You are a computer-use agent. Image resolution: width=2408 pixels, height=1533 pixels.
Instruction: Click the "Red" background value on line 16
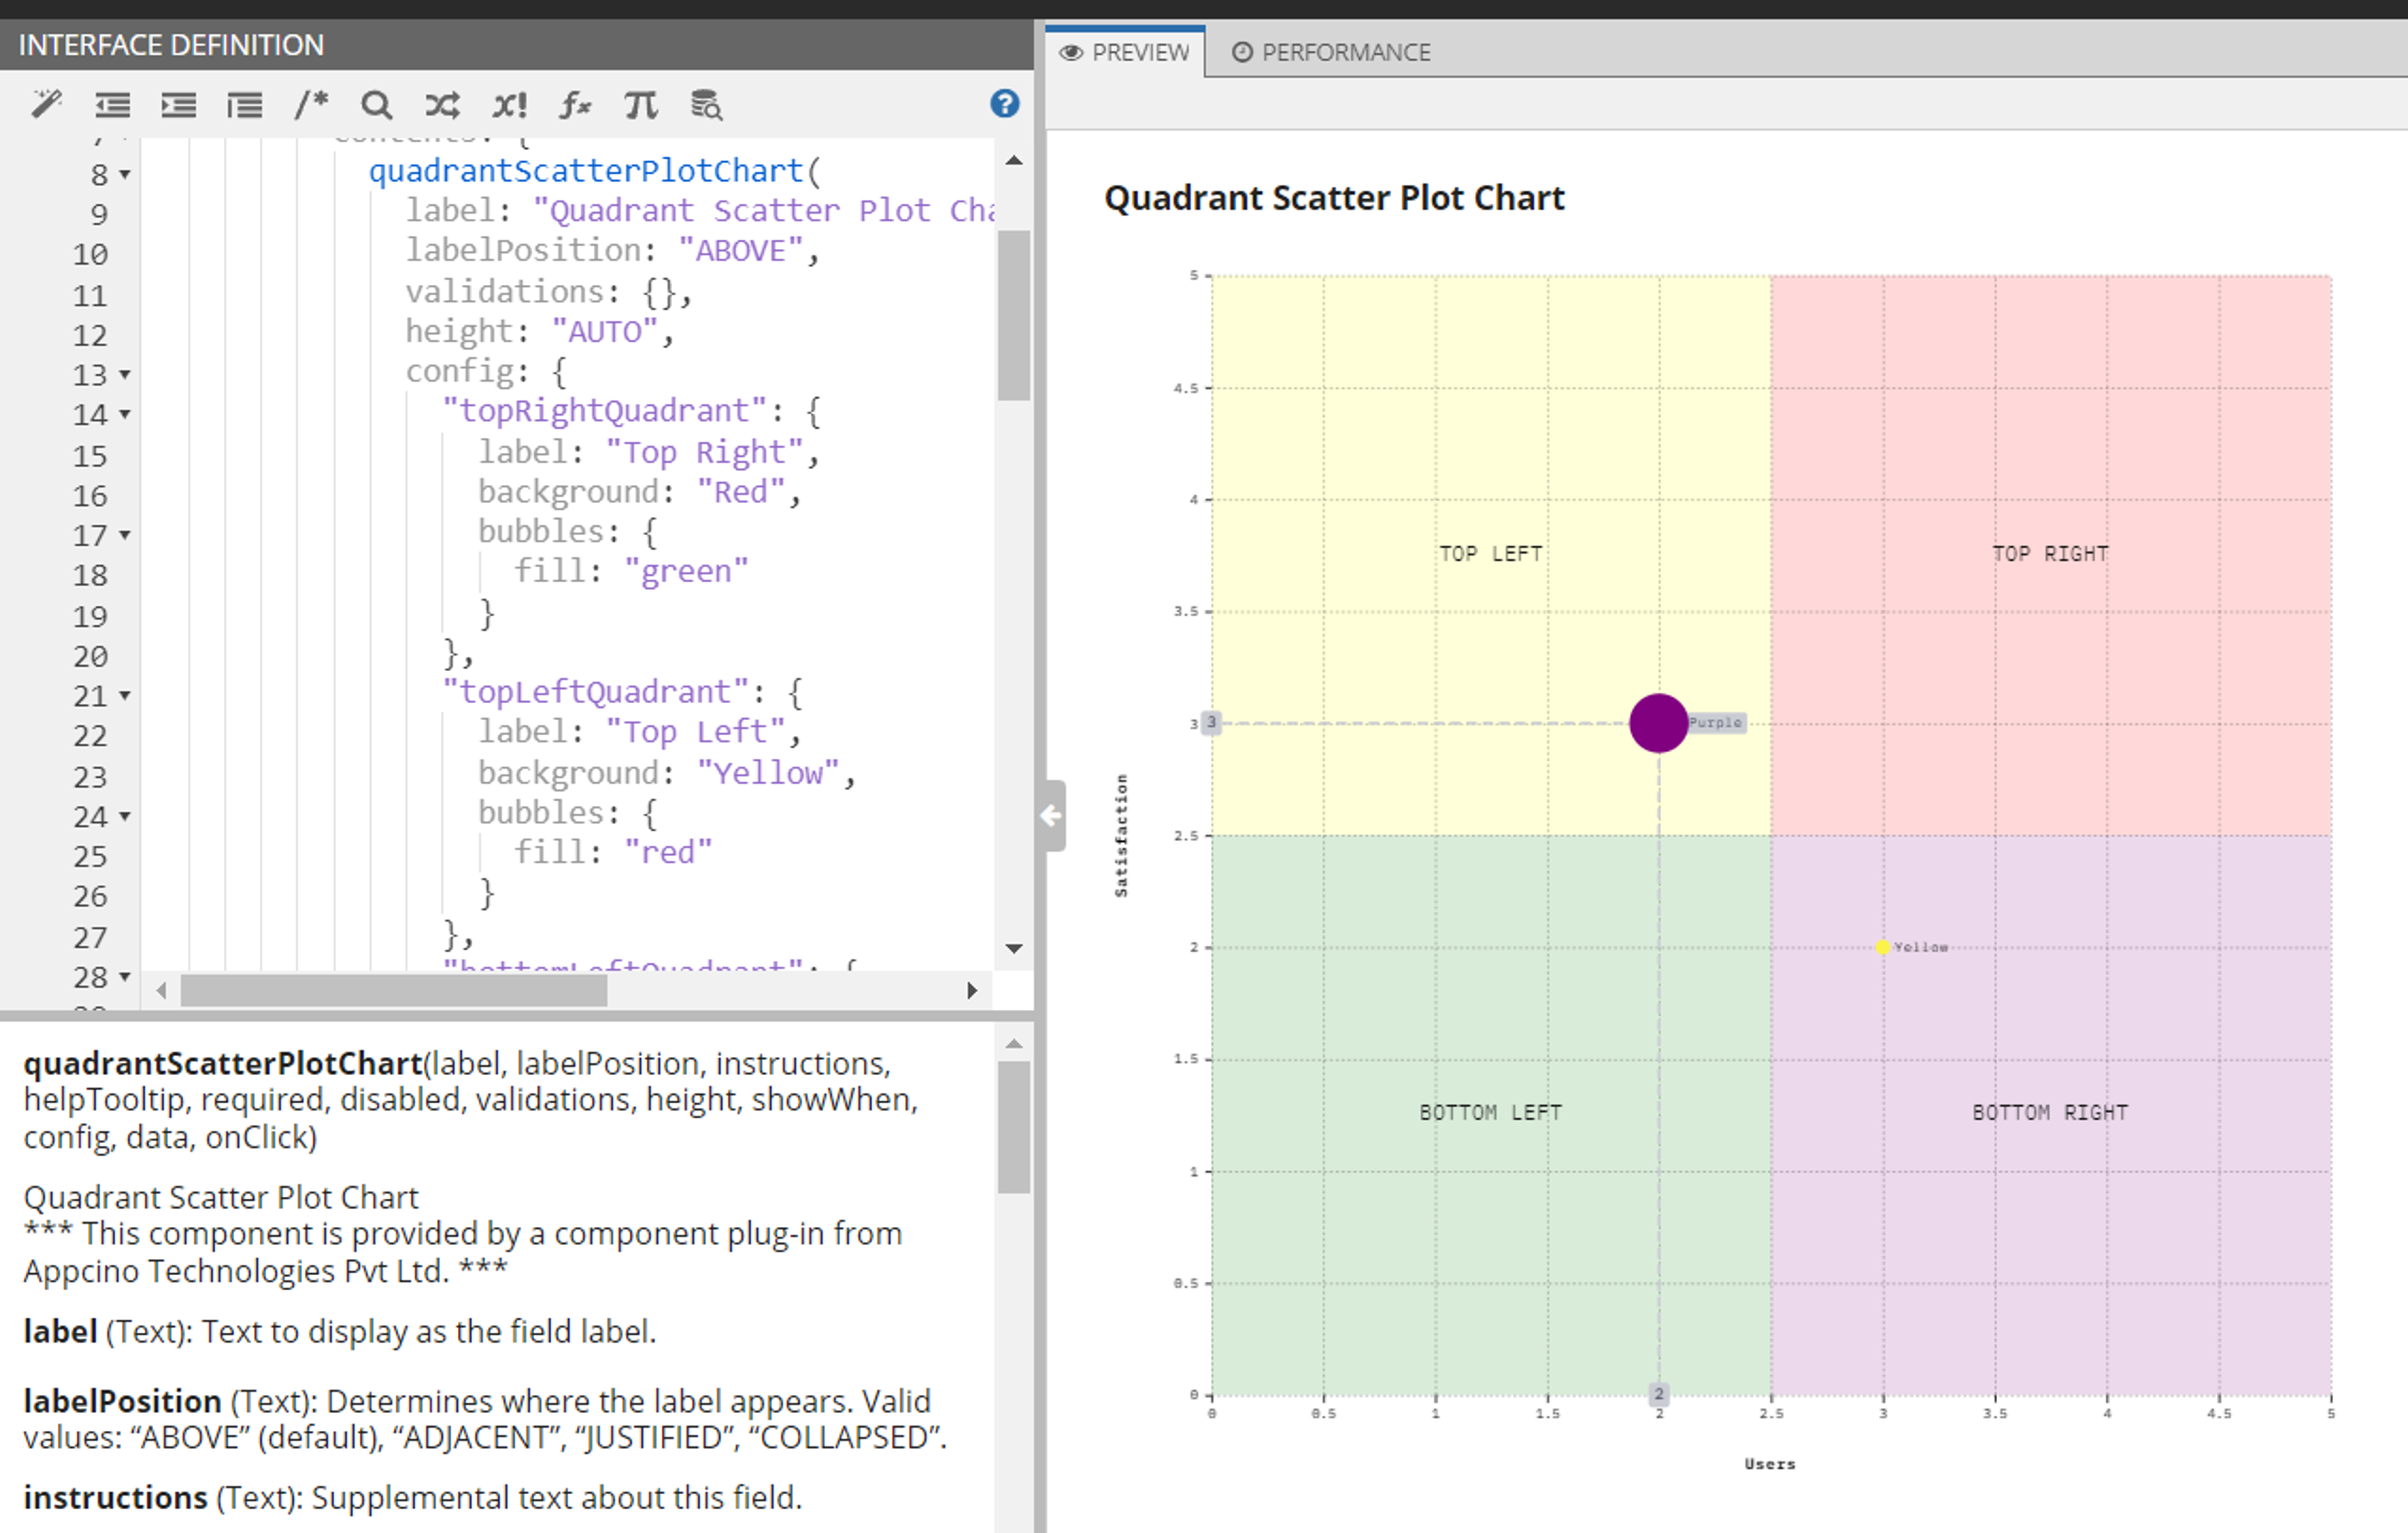point(740,492)
